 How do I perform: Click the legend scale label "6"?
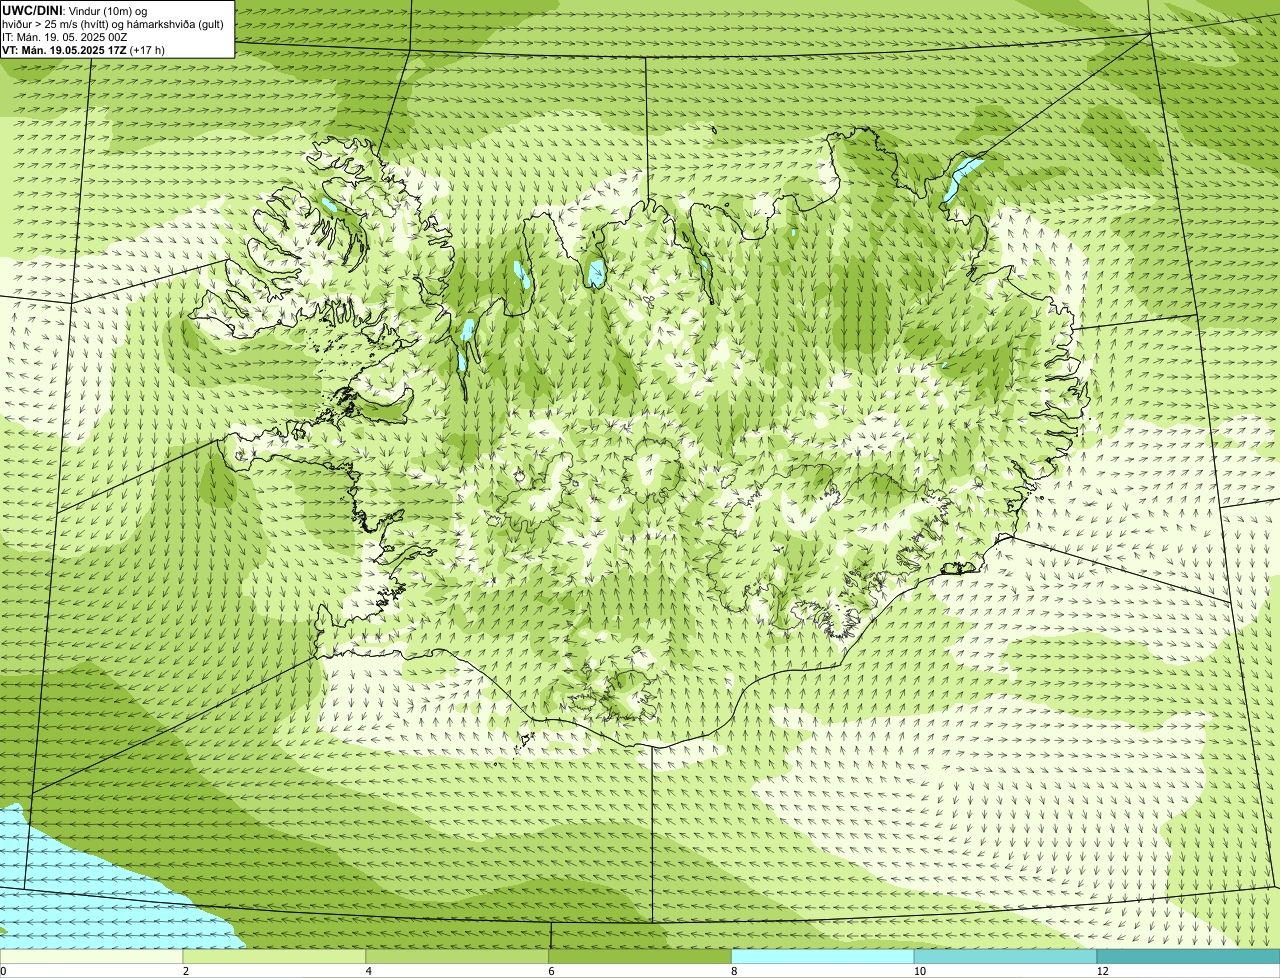tap(552, 971)
